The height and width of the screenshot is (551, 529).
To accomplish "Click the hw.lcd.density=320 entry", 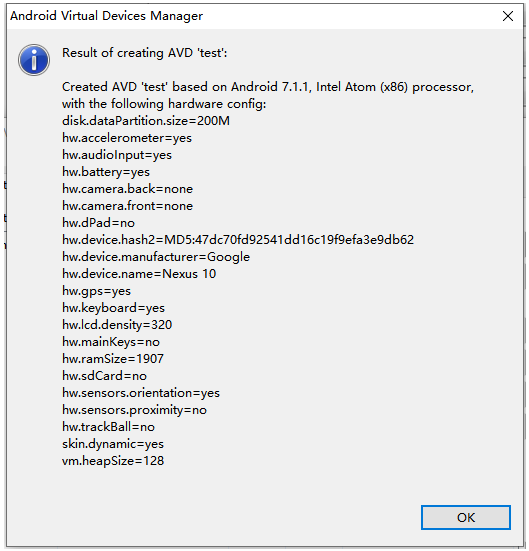I will [x=117, y=325].
